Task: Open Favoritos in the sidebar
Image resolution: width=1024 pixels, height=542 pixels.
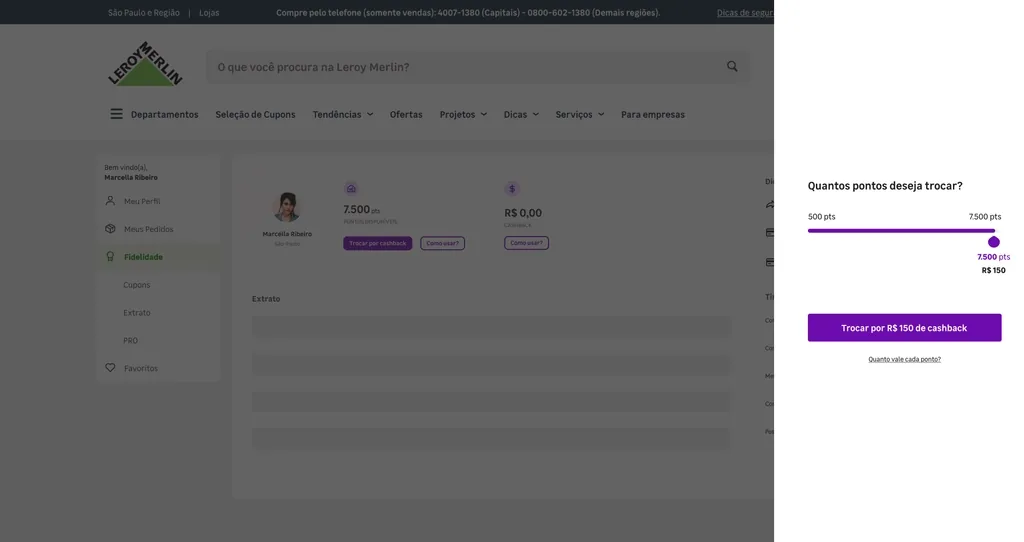Action: [x=141, y=368]
